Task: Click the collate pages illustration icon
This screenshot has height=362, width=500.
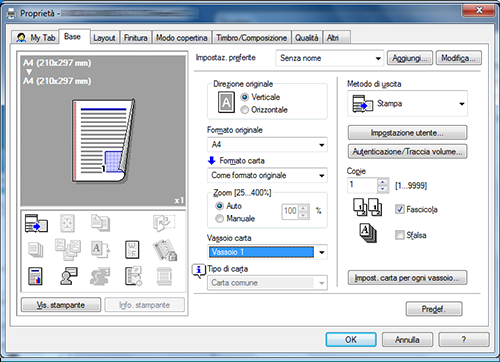Action: pyautogui.click(x=367, y=207)
